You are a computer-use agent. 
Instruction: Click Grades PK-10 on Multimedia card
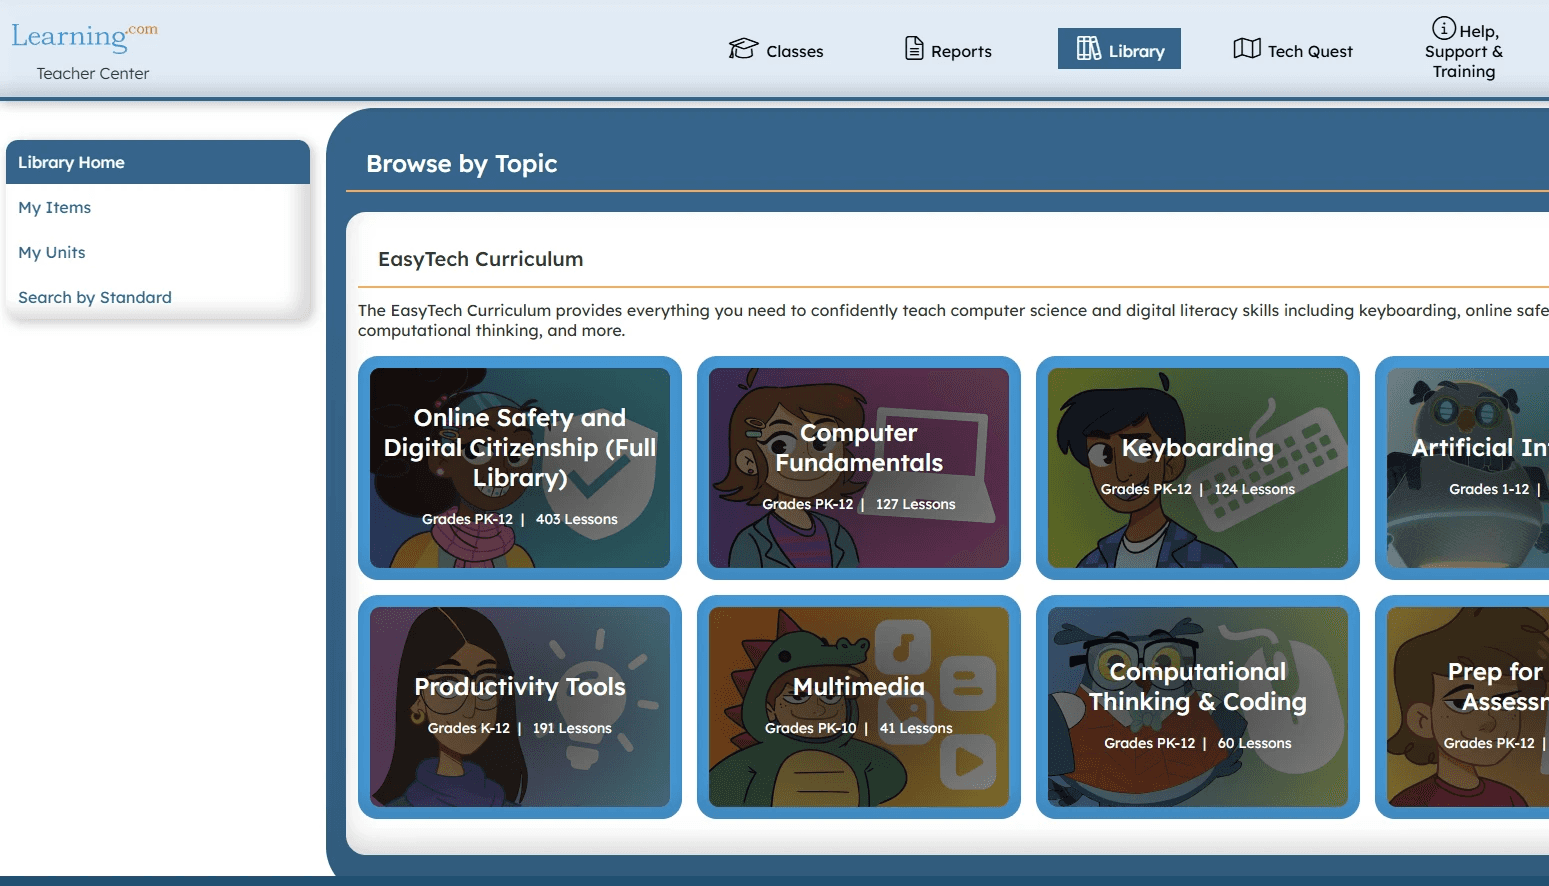pos(811,728)
